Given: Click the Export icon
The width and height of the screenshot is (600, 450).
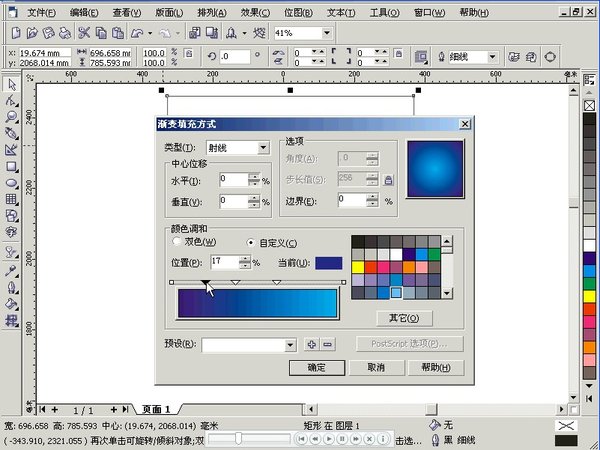Looking at the screenshot, I should [x=212, y=33].
